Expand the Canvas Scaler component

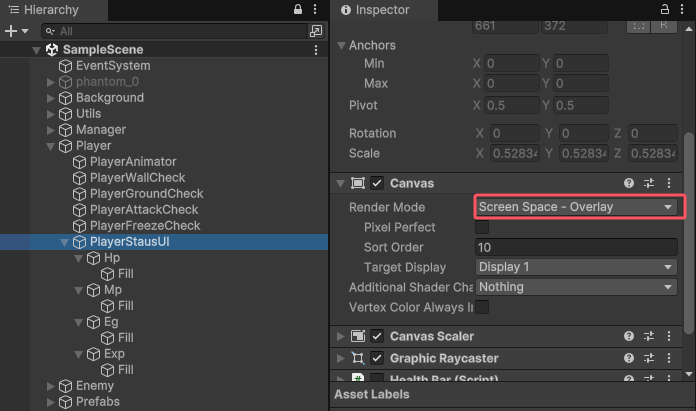340,336
